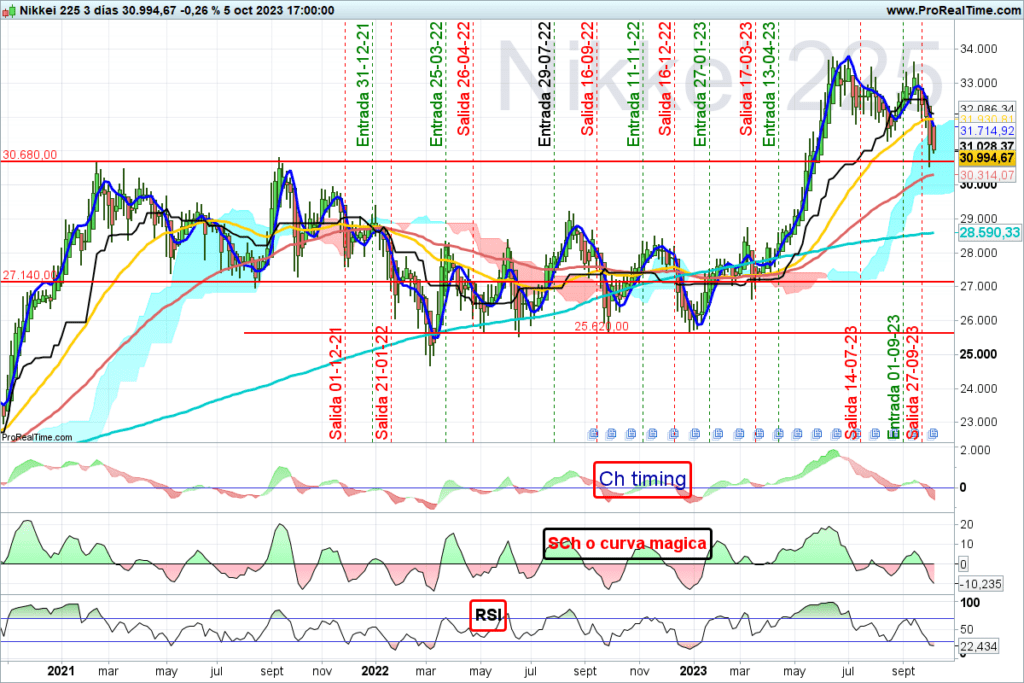
Task: Click the pink price label 30.314,07
Action: tap(986, 175)
